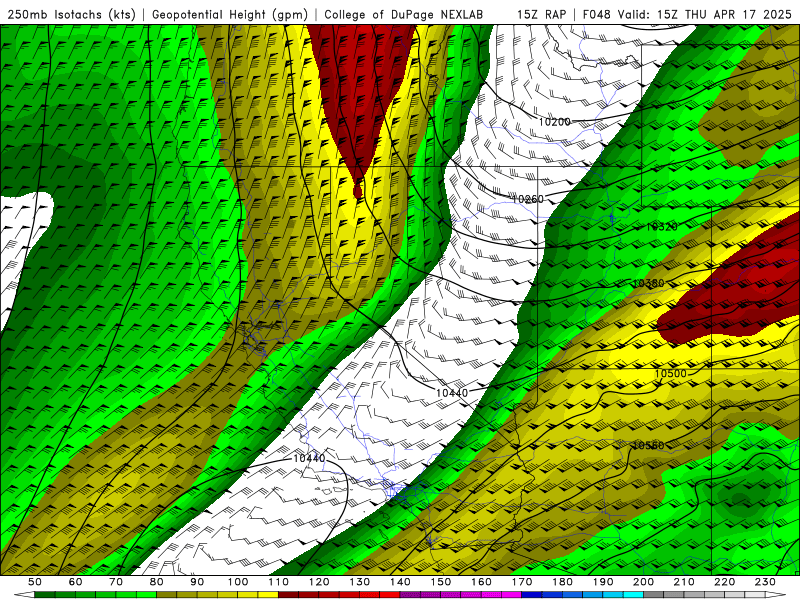Select the 10560 height contour label
The width and height of the screenshot is (800, 600).
(x=648, y=445)
